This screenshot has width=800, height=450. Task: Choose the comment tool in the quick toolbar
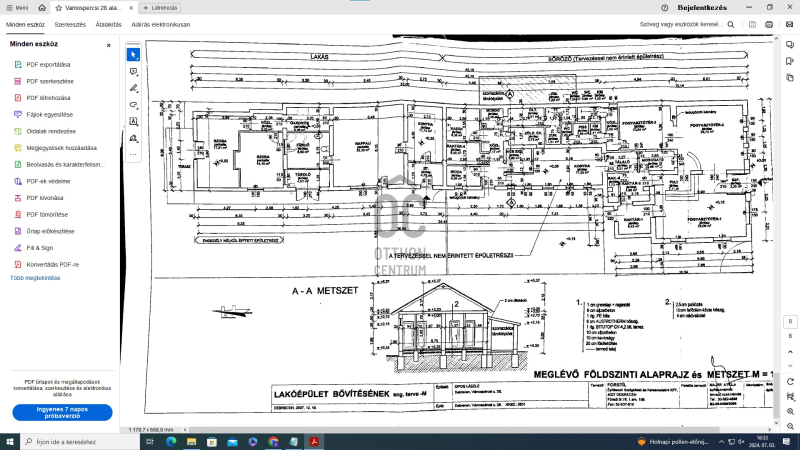click(x=133, y=71)
